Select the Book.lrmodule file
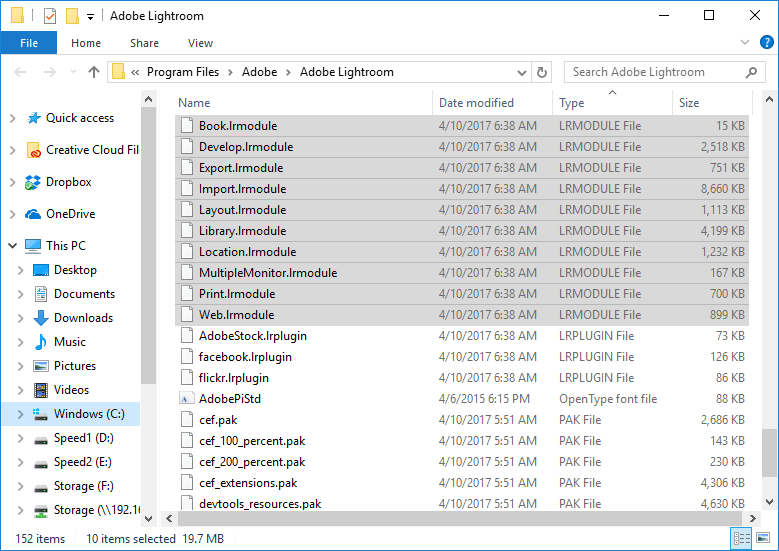 click(x=462, y=126)
